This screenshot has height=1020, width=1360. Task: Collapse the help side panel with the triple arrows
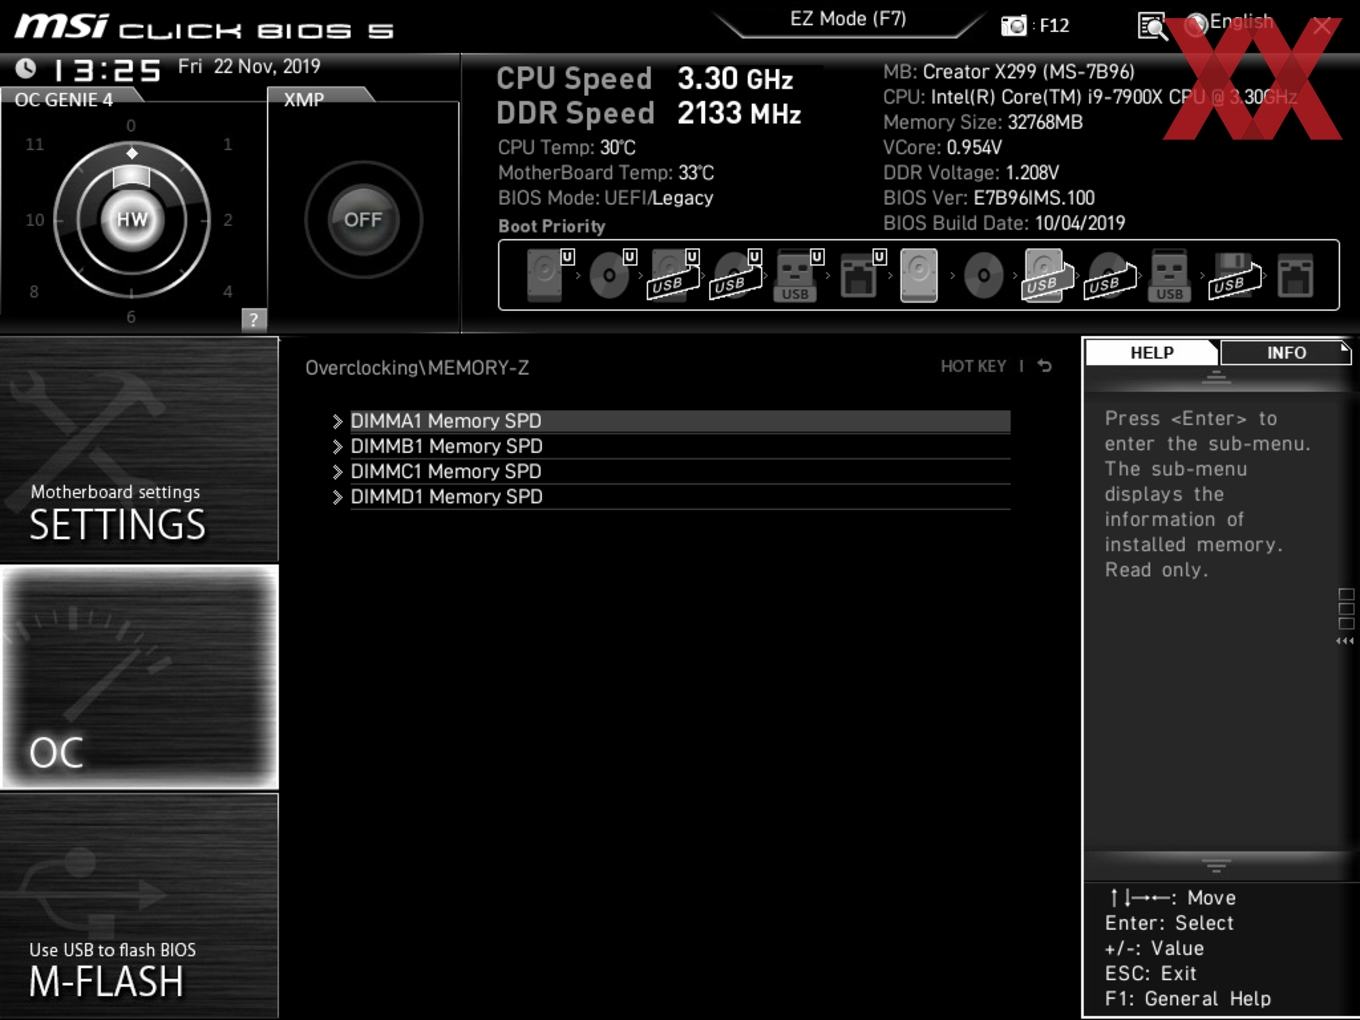pos(1345,641)
